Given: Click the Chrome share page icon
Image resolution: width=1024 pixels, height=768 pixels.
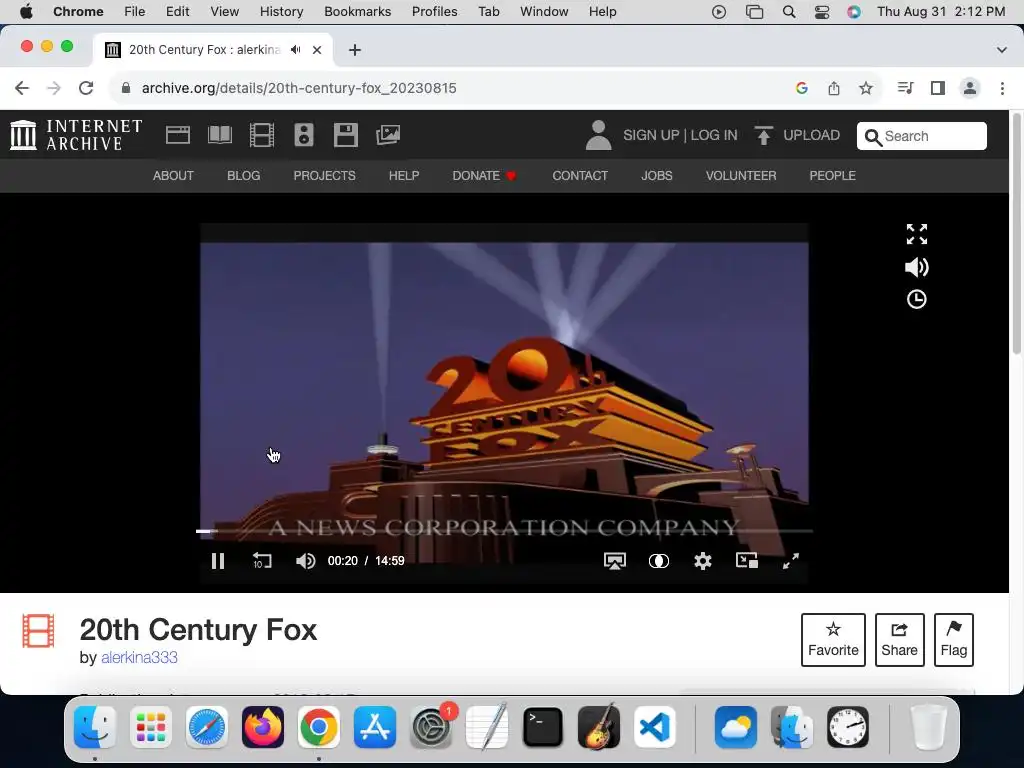Looking at the screenshot, I should click(834, 88).
